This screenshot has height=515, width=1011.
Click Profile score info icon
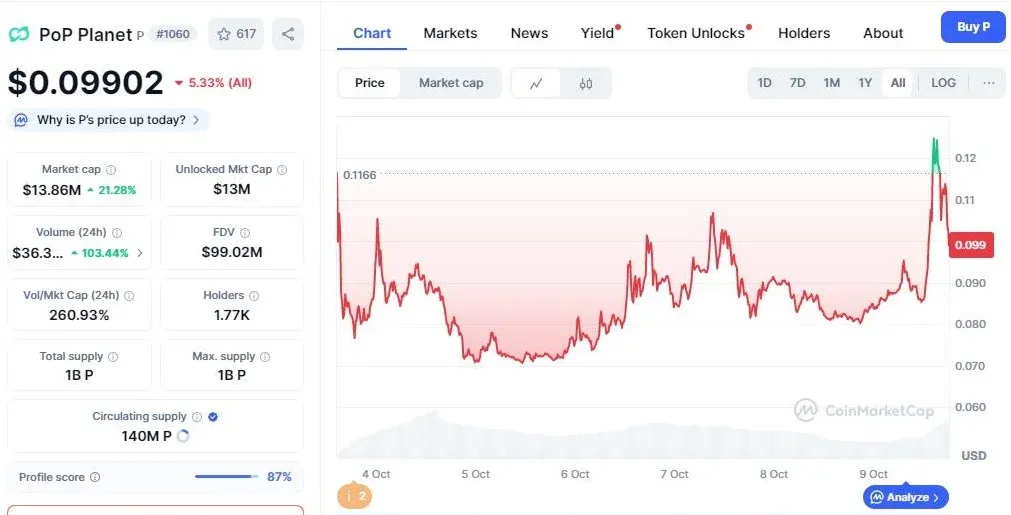(95, 478)
